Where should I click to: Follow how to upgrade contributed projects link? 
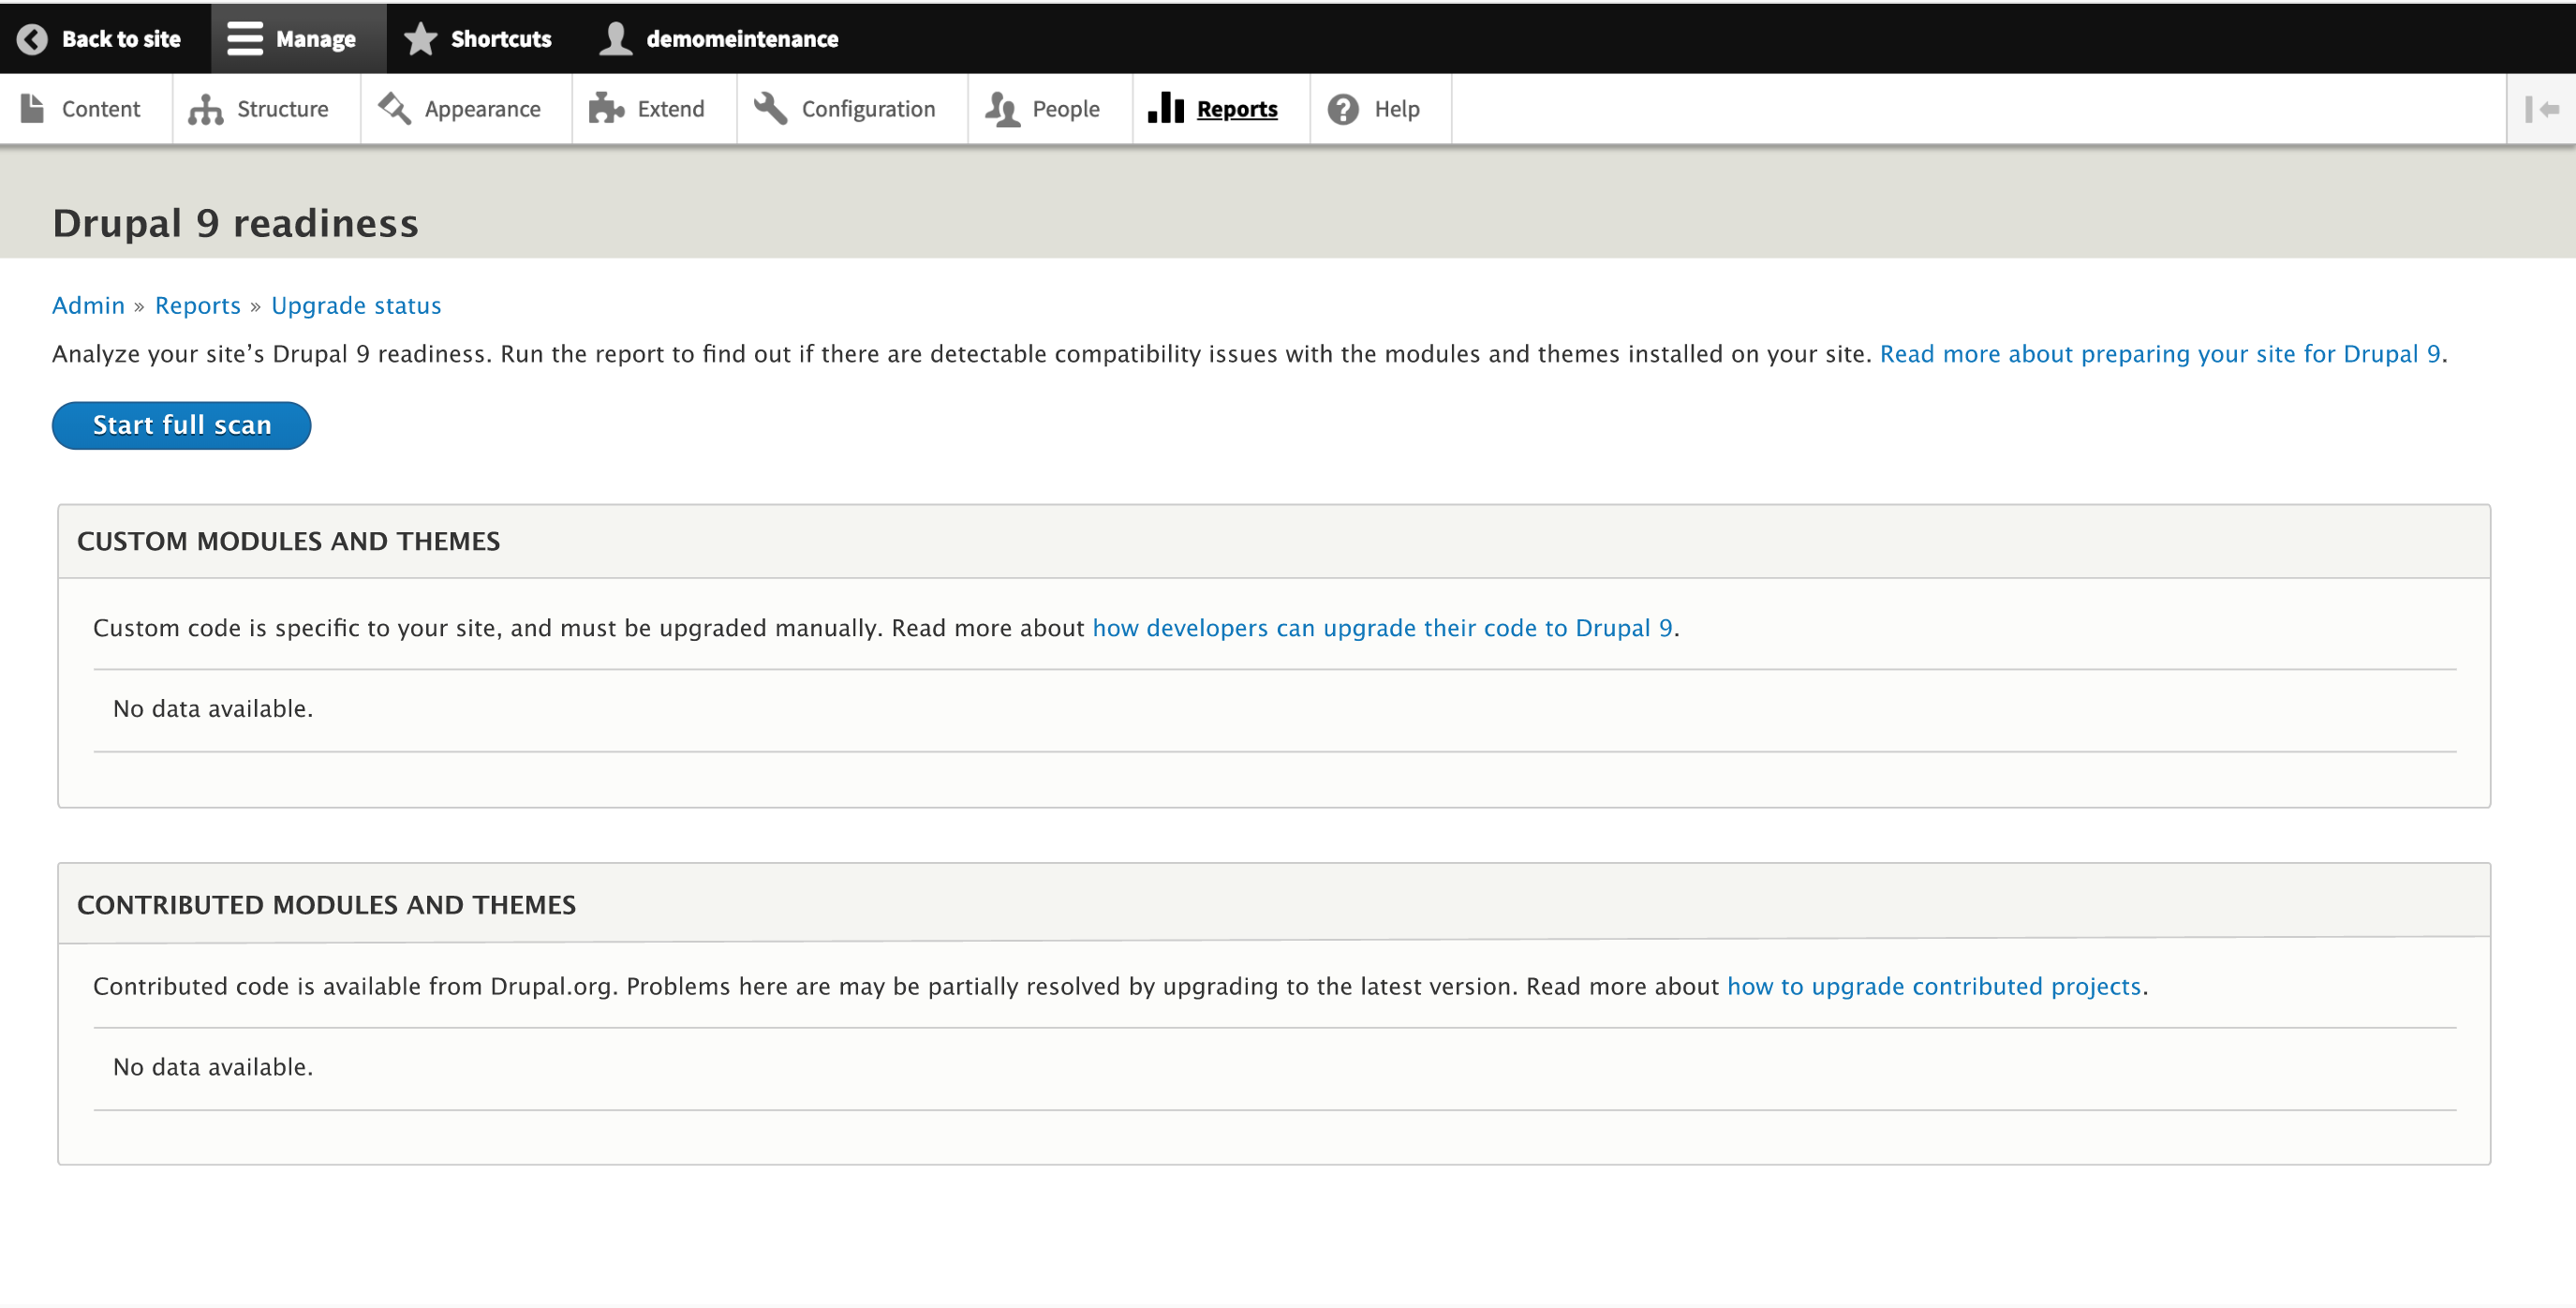1933,986
